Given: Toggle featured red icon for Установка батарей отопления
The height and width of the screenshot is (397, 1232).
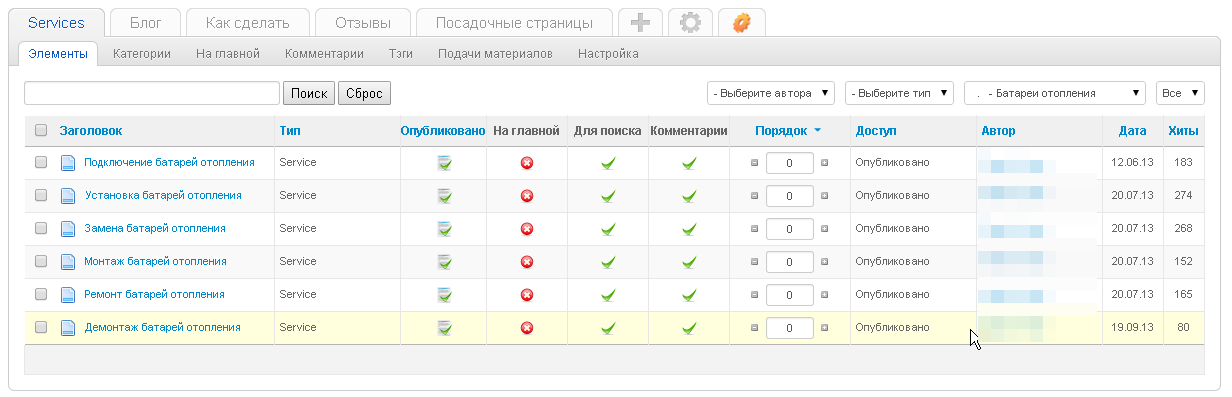Looking at the screenshot, I should [527, 196].
